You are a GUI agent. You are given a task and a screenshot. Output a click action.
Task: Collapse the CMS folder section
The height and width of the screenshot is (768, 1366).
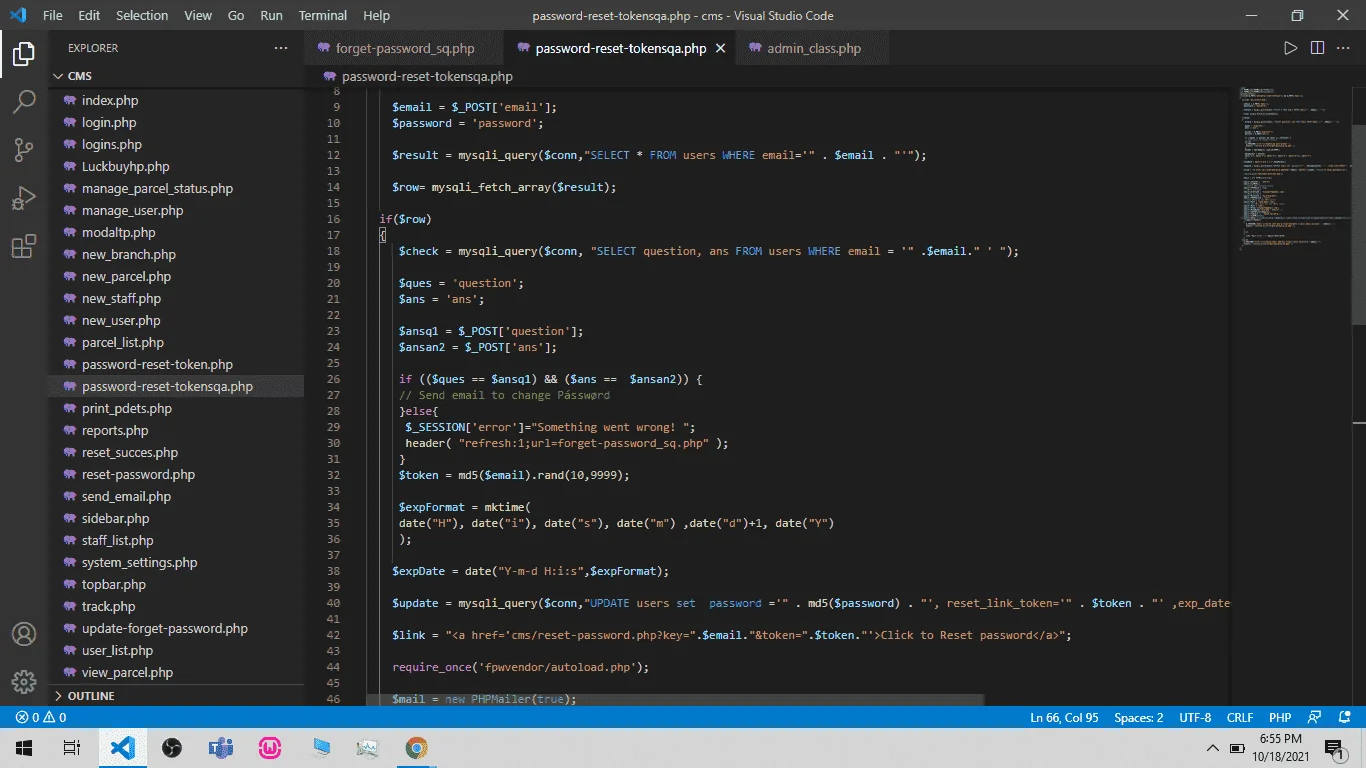pos(176,76)
